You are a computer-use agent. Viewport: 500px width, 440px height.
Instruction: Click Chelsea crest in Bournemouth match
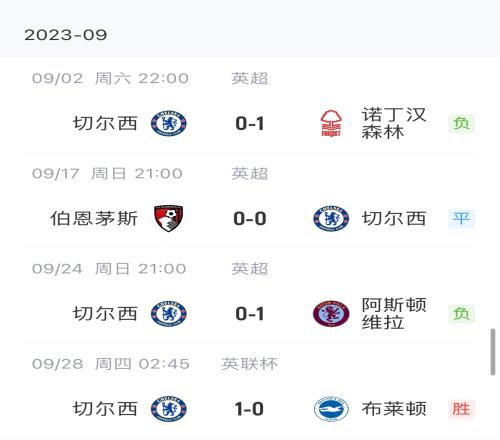click(331, 219)
